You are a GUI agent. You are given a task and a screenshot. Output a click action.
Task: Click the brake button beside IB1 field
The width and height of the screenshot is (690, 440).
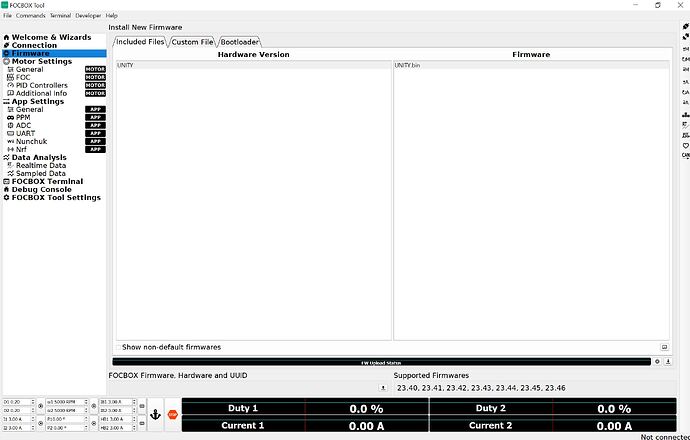click(142, 406)
